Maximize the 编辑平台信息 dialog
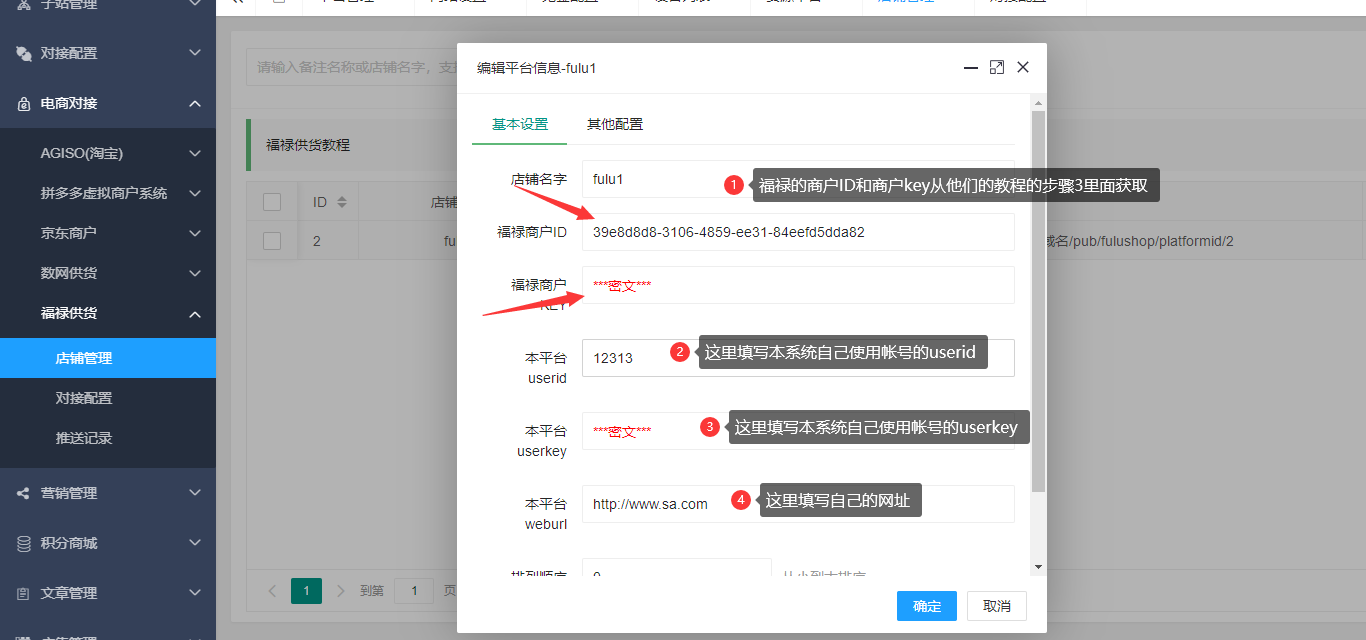 click(996, 67)
